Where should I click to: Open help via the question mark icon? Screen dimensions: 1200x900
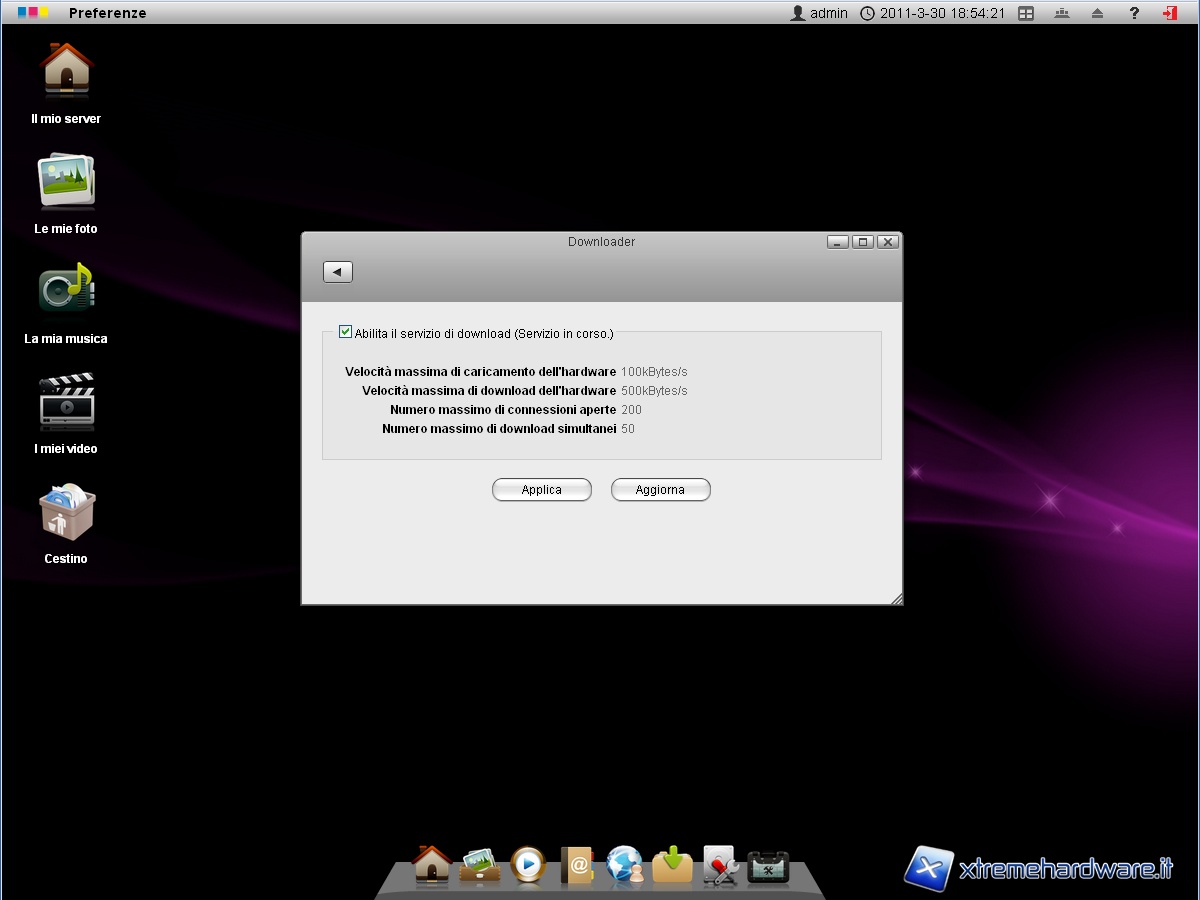1134,13
